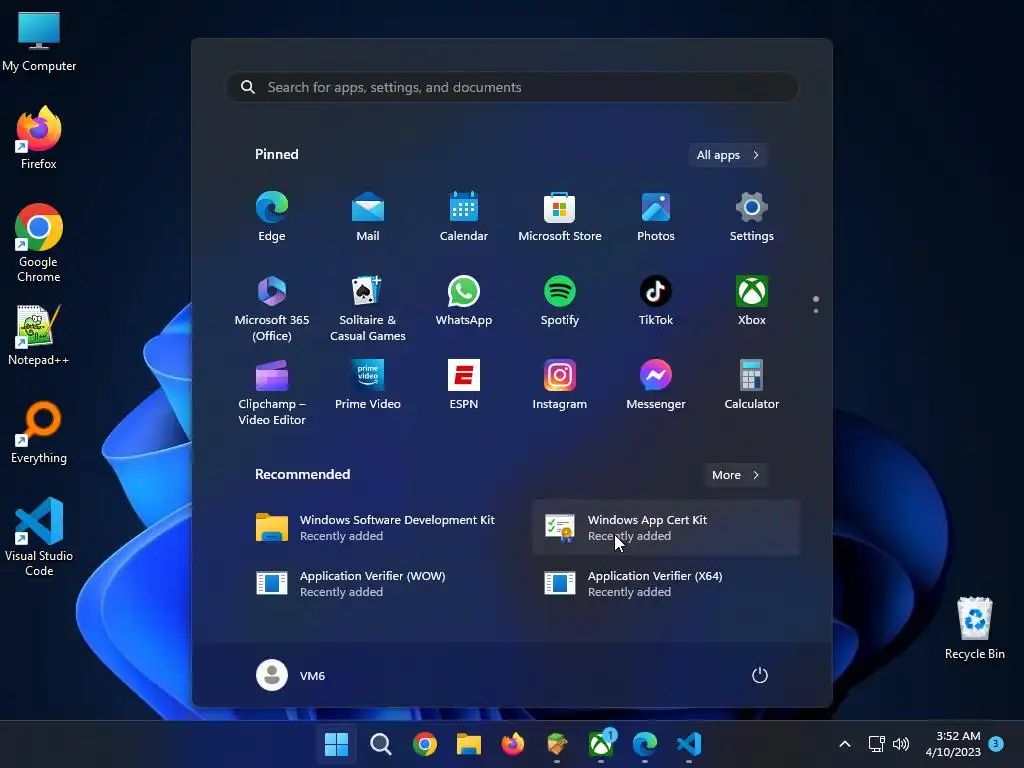
Task: Open Edge from the taskbar
Action: tap(645, 744)
